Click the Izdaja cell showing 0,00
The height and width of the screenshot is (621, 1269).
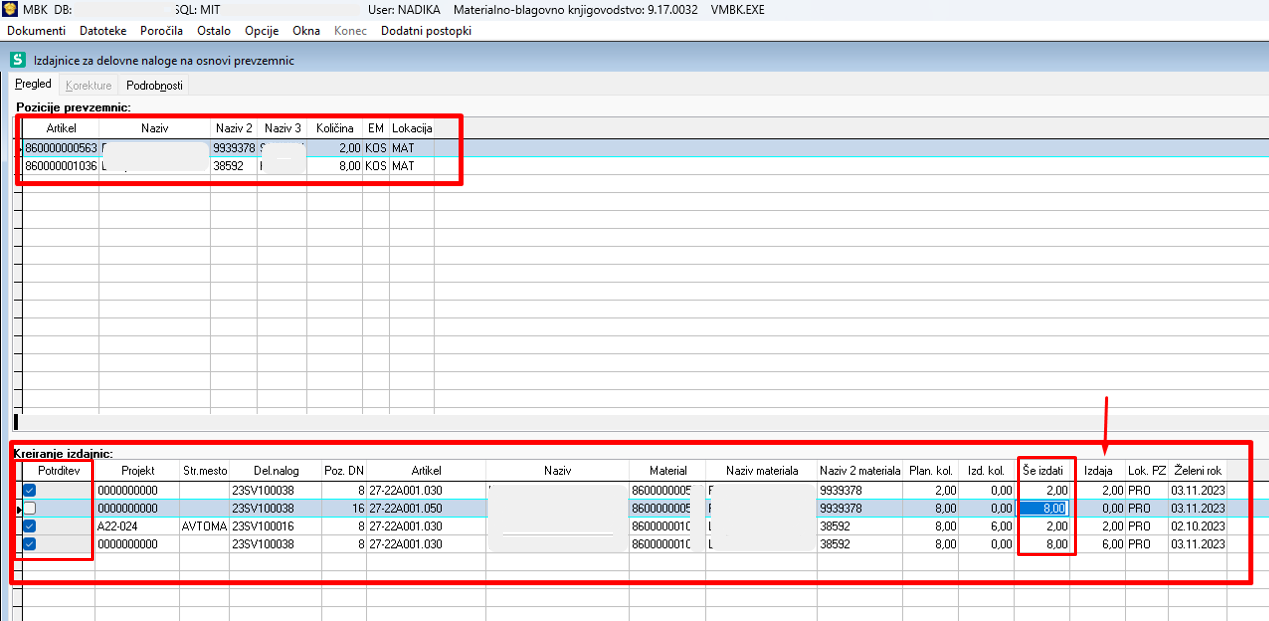[1098, 508]
